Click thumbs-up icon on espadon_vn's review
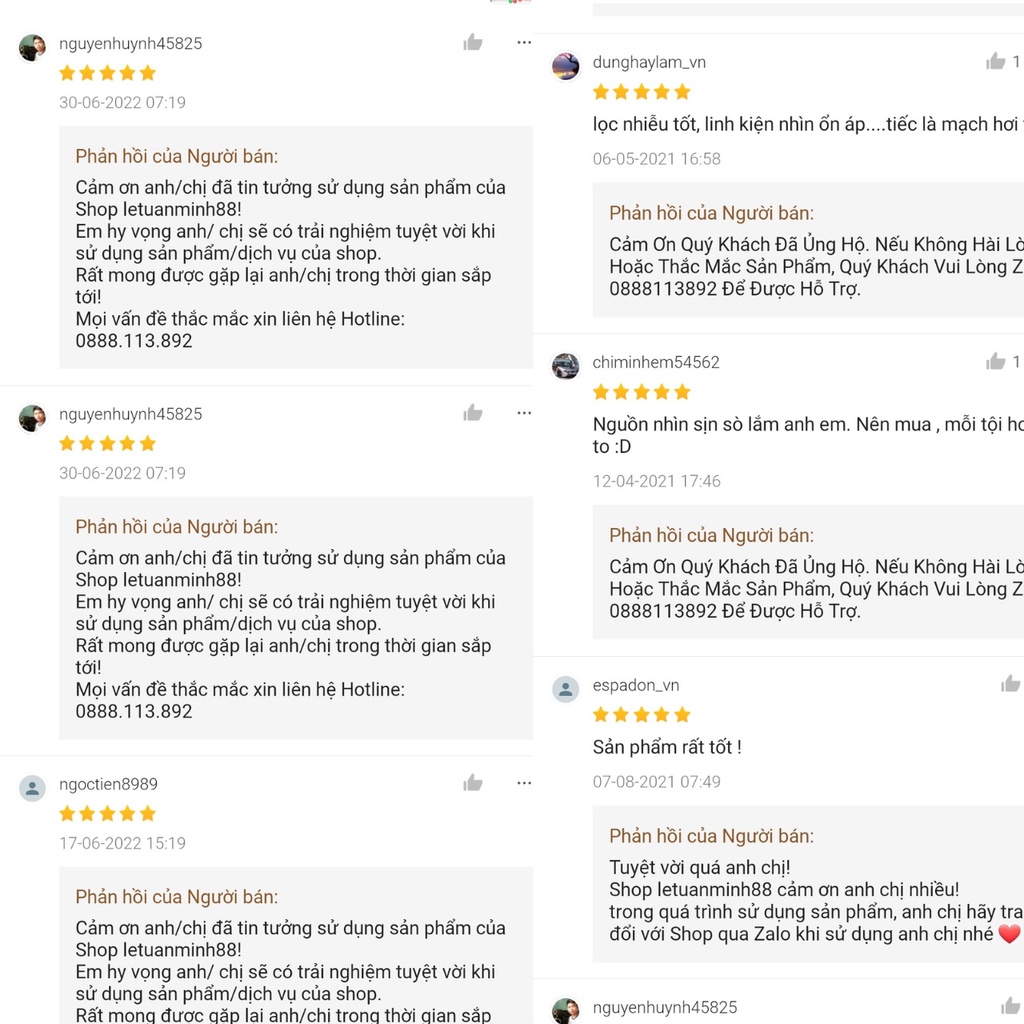This screenshot has height=1024, width=1024. [1011, 684]
